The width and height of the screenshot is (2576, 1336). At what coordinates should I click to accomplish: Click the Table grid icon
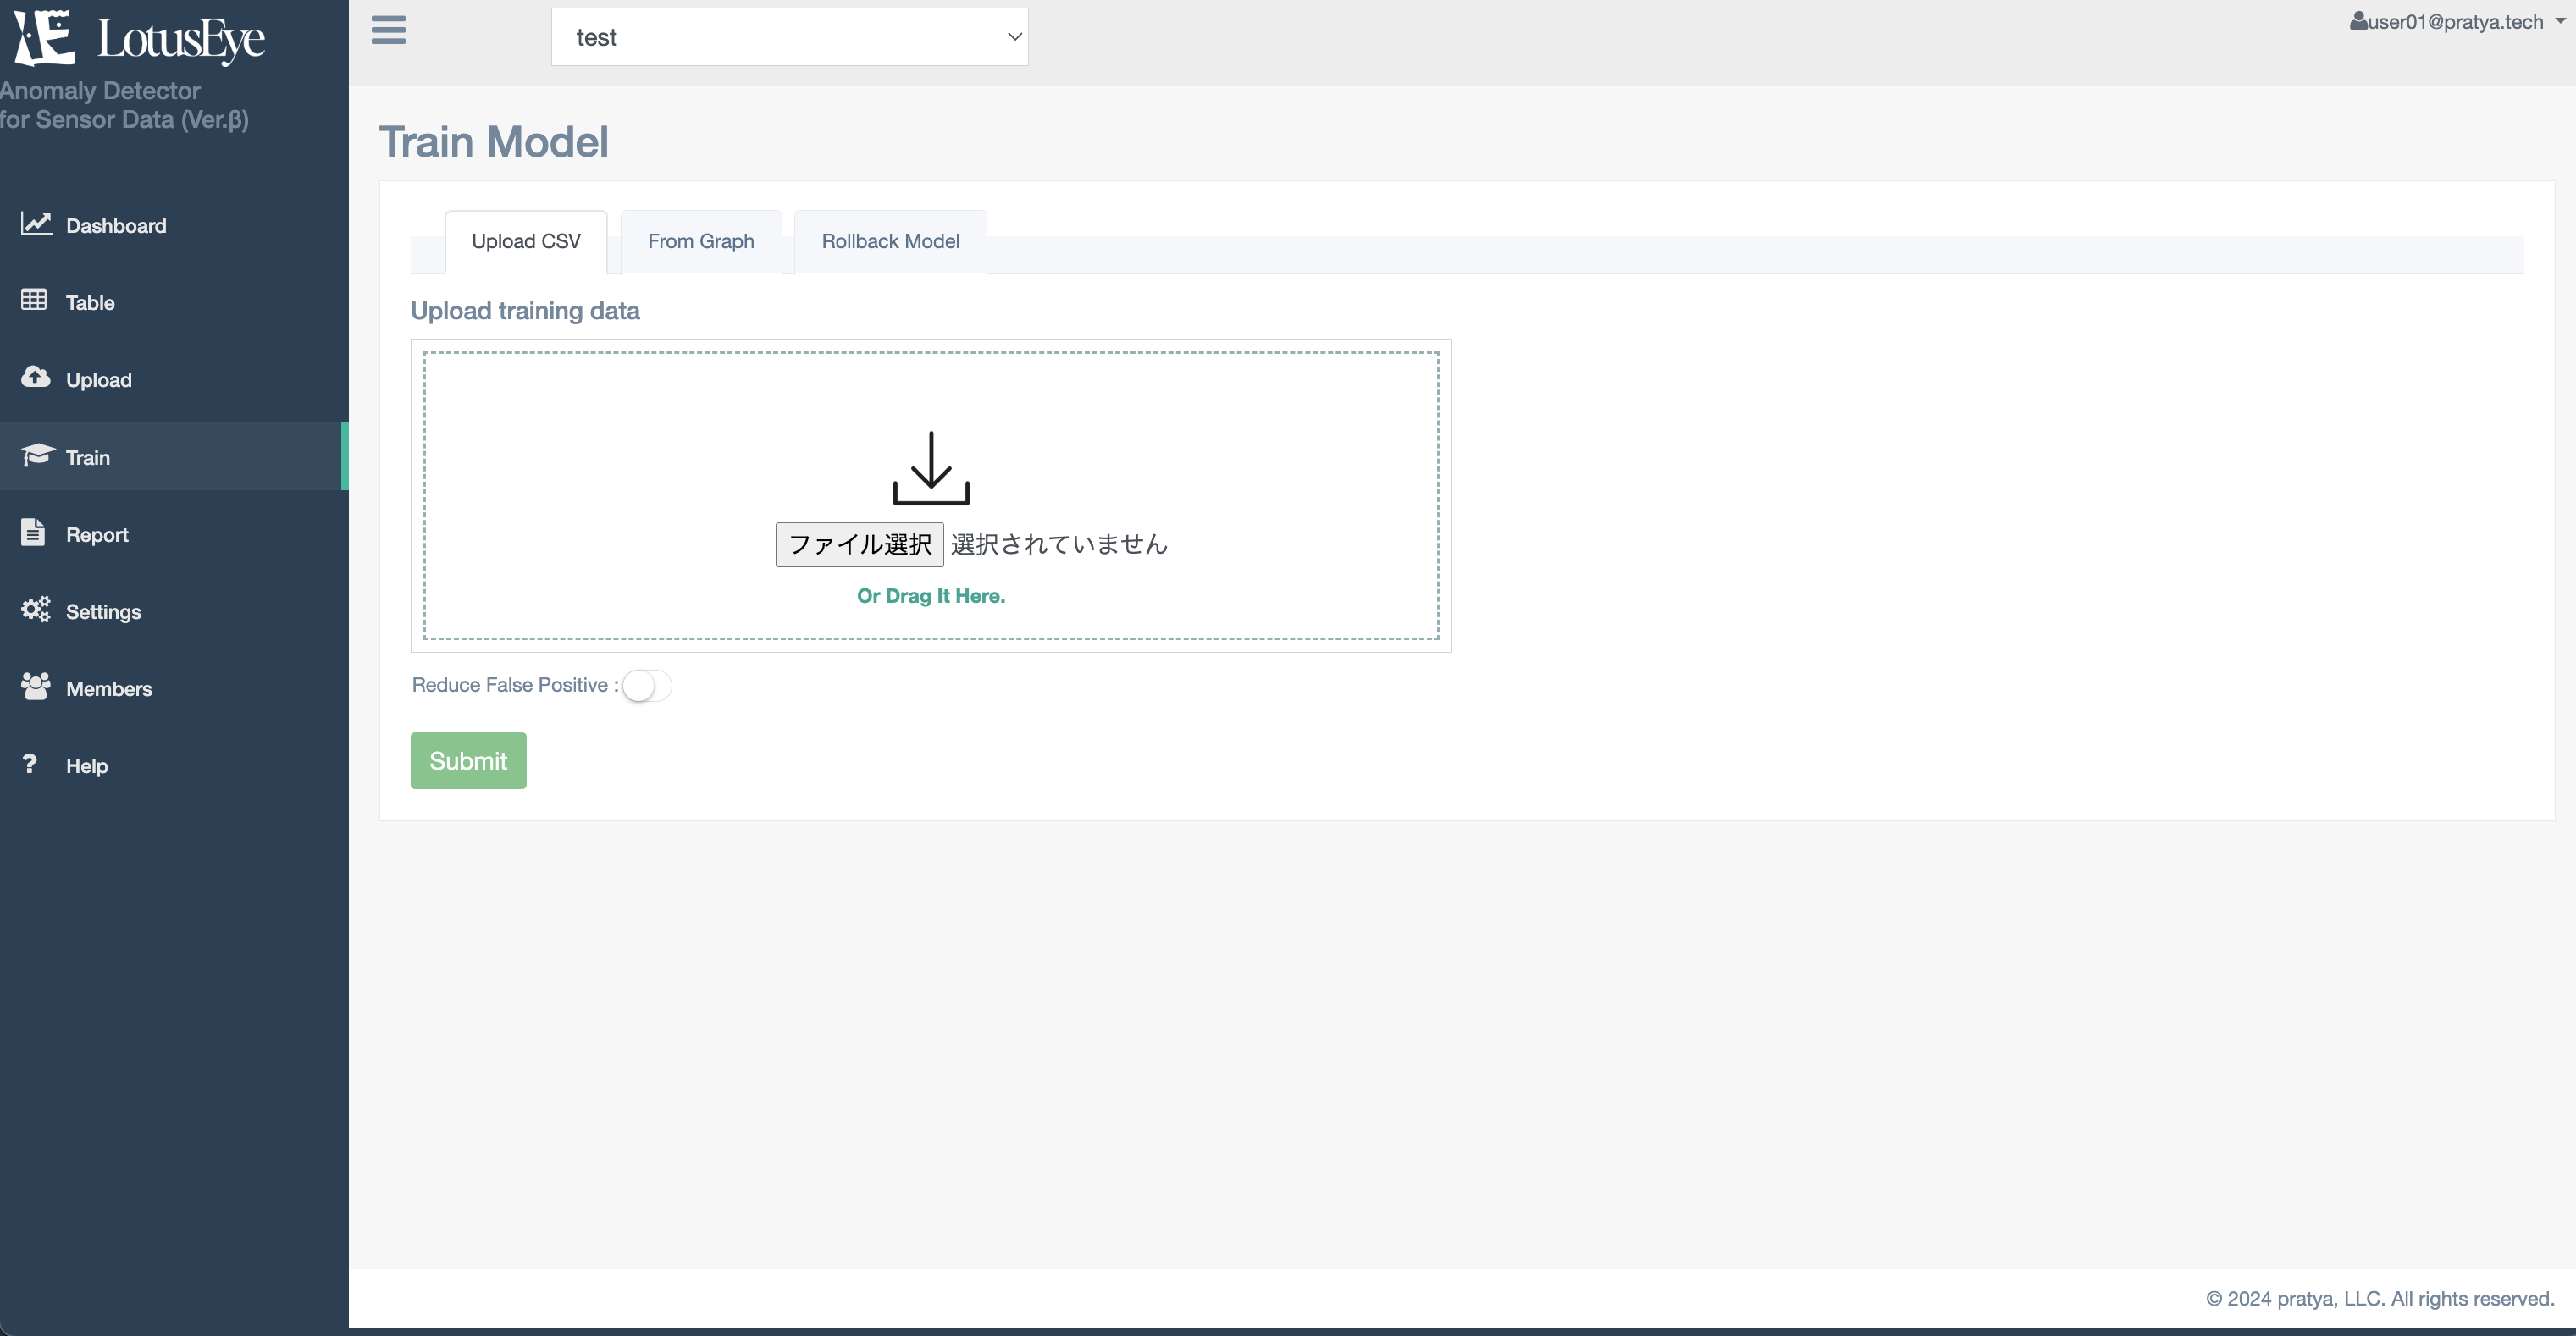point(34,300)
